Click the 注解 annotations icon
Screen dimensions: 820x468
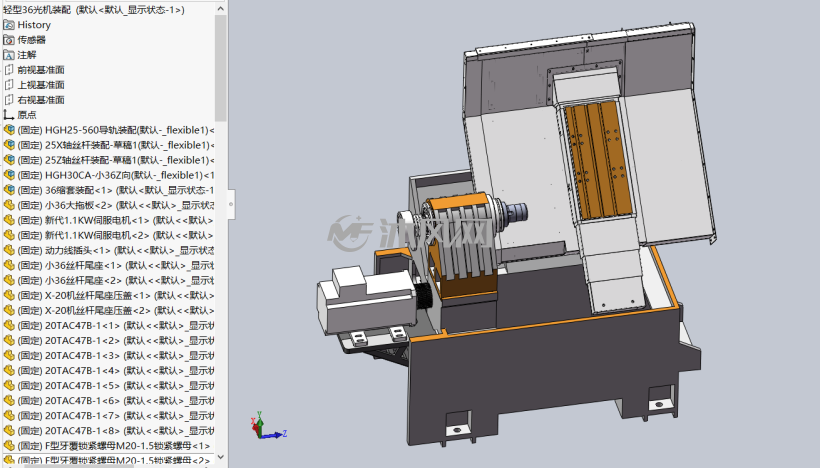click(8, 55)
